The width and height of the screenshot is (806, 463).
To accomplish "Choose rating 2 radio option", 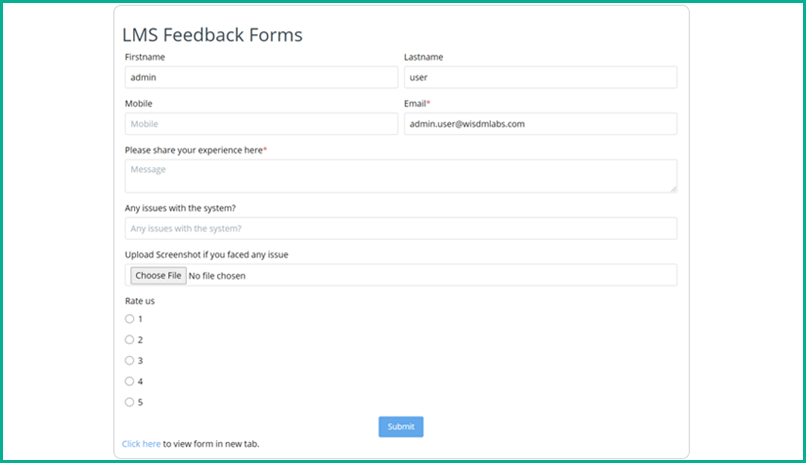I will coord(129,340).
